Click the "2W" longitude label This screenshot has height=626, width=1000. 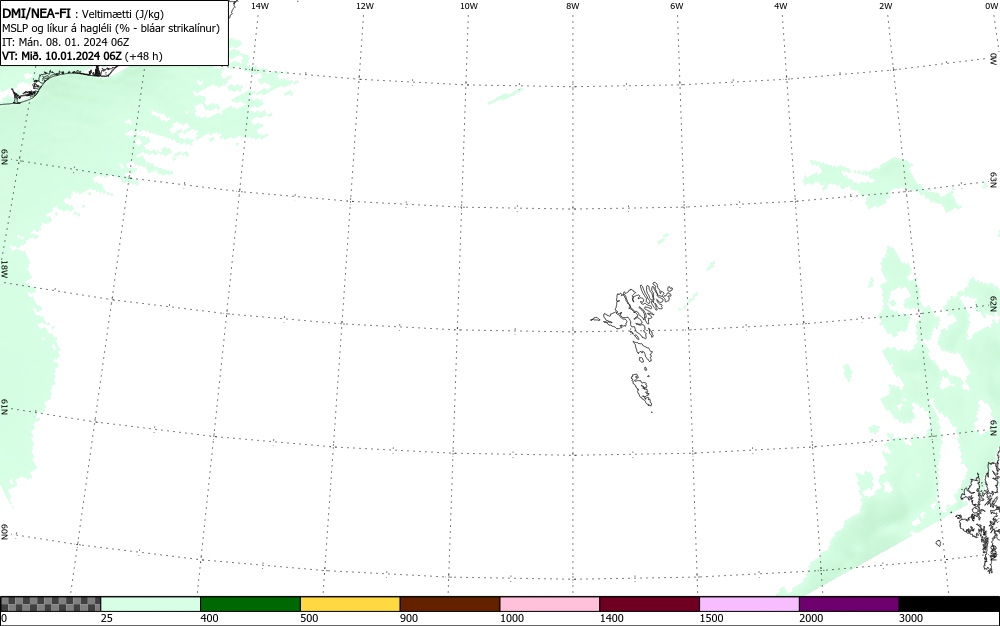885,6
